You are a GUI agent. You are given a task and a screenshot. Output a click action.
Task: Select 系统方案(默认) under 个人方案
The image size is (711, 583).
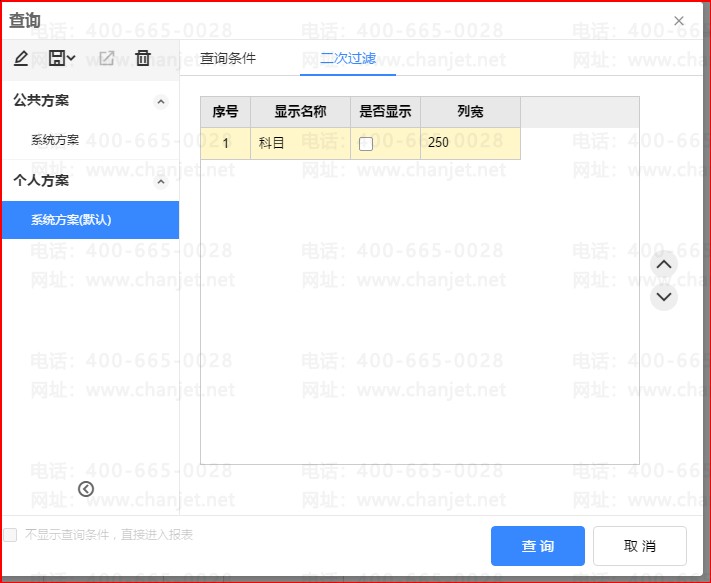pyautogui.click(x=71, y=220)
